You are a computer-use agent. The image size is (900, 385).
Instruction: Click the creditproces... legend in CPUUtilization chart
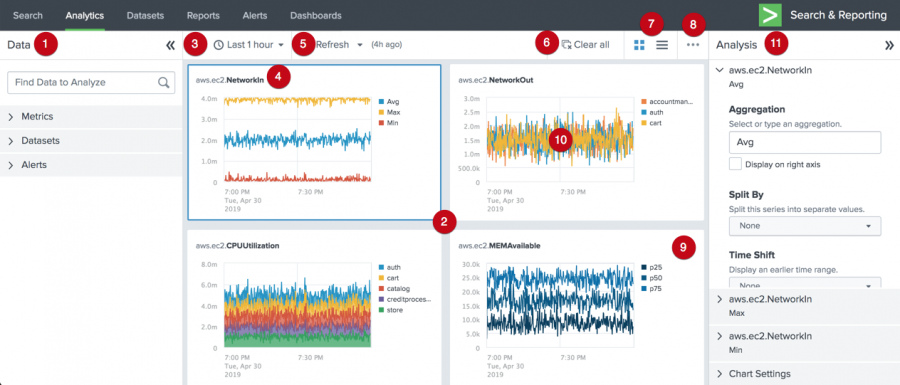pos(405,299)
